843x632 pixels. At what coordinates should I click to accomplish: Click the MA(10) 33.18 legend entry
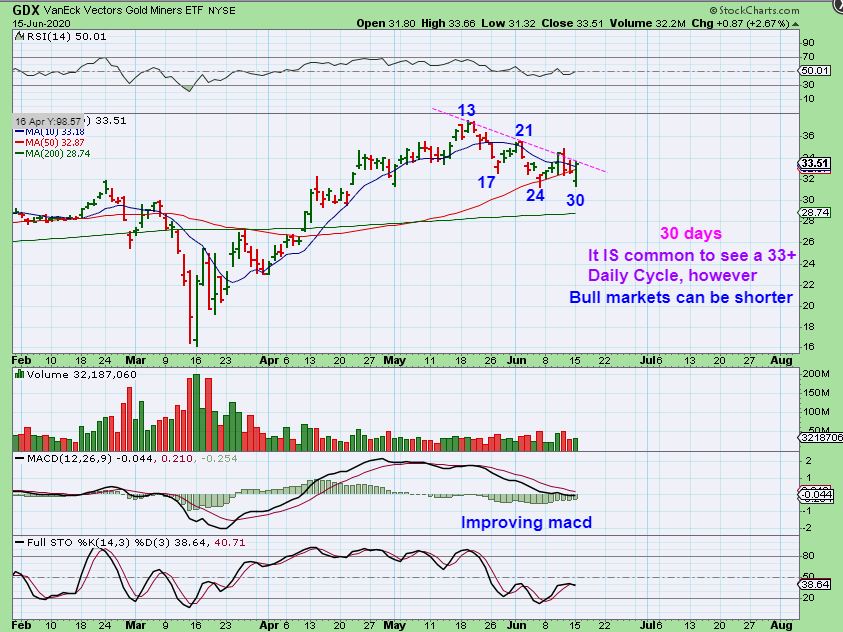point(49,132)
